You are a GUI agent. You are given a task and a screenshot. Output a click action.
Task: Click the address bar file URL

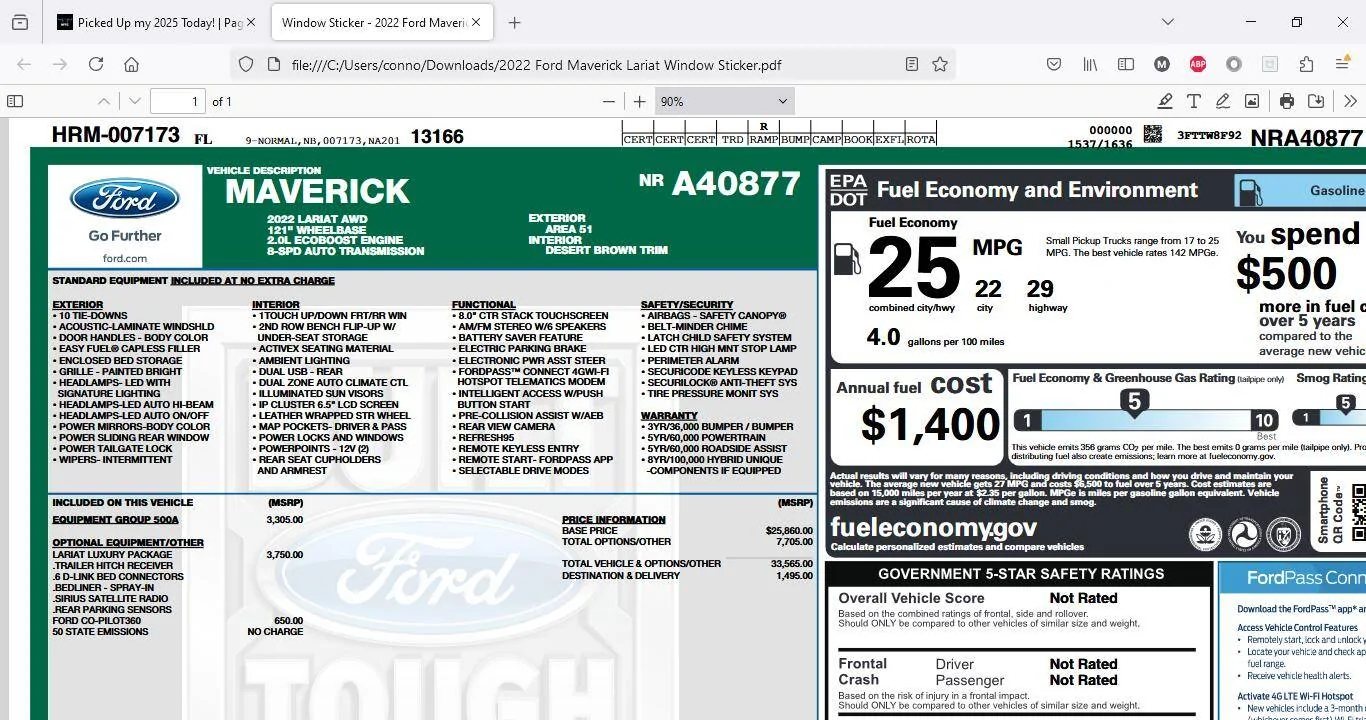click(537, 65)
